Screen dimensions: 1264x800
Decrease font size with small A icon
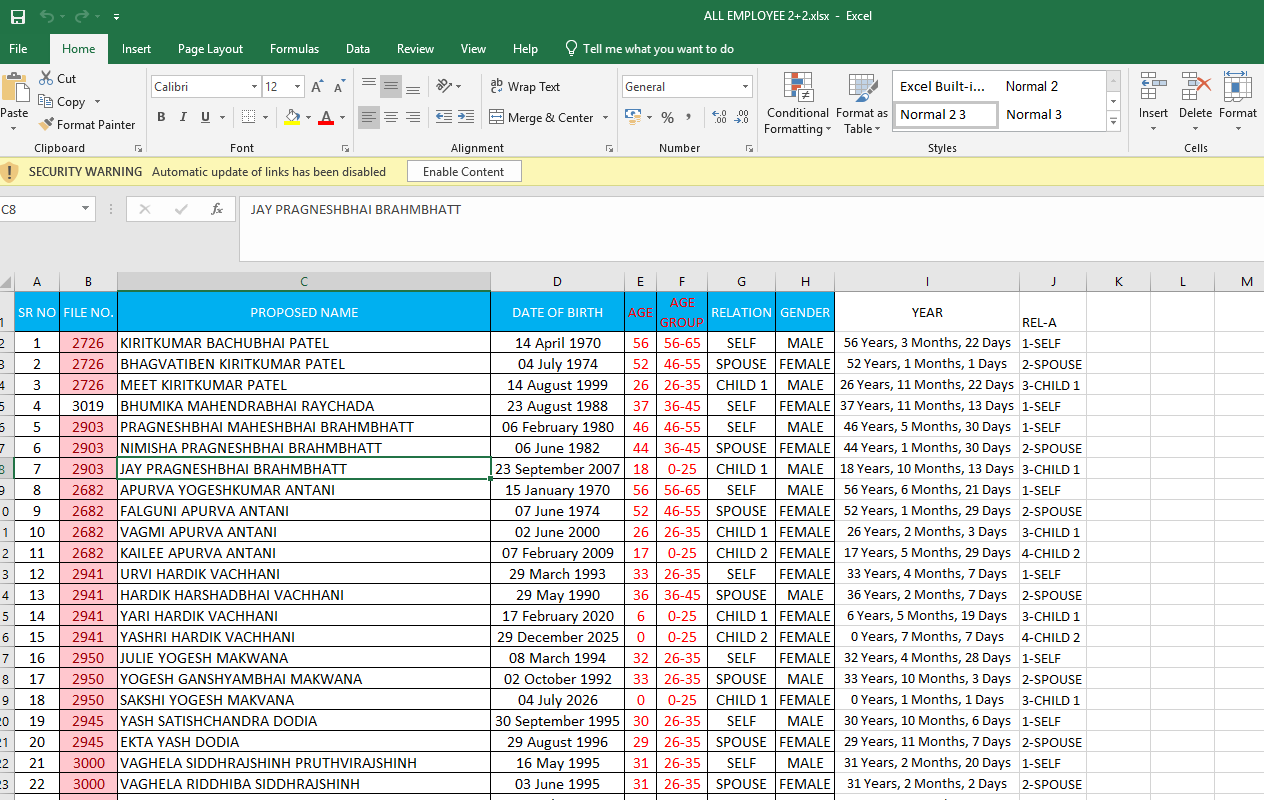339,87
